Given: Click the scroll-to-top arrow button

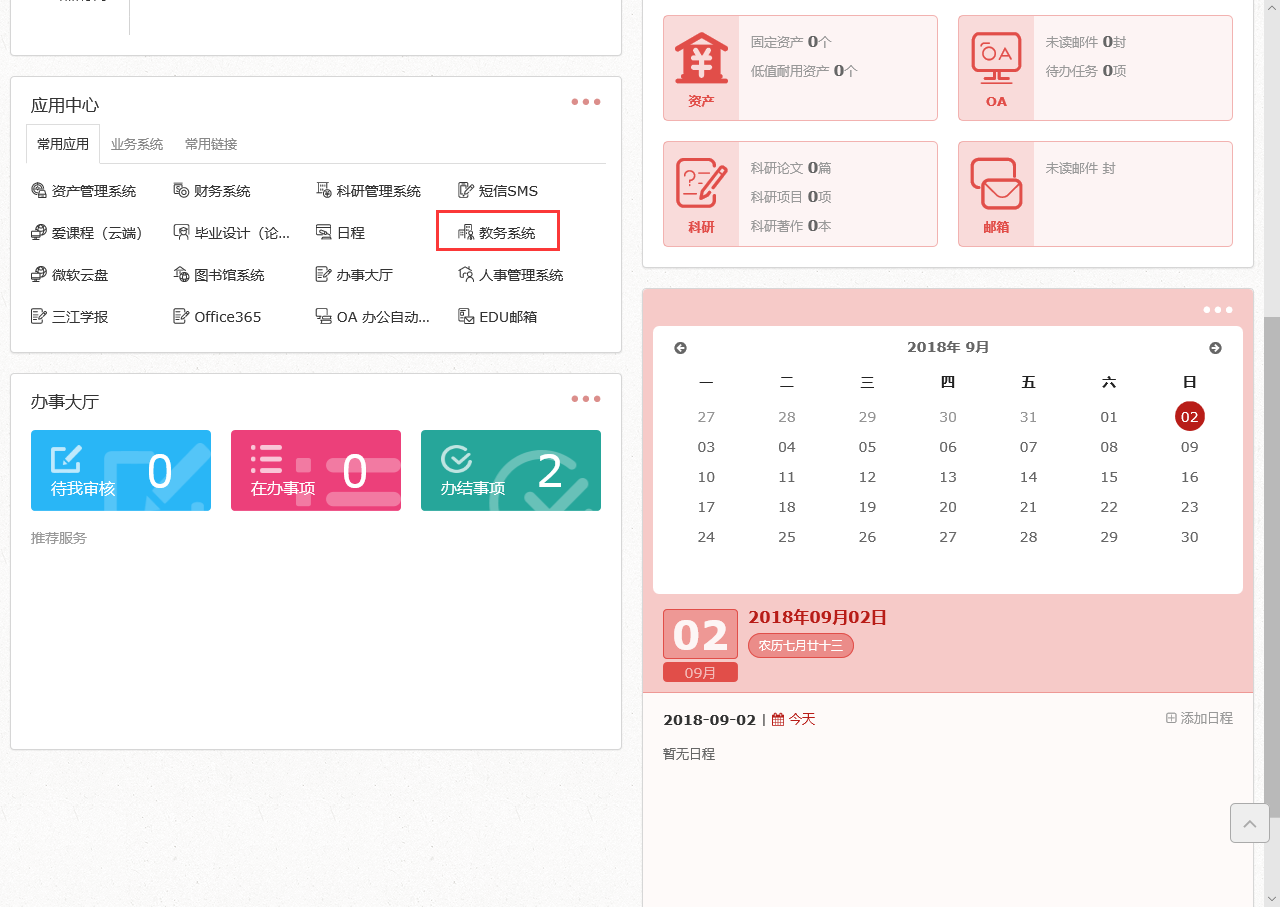Looking at the screenshot, I should click(x=1249, y=822).
